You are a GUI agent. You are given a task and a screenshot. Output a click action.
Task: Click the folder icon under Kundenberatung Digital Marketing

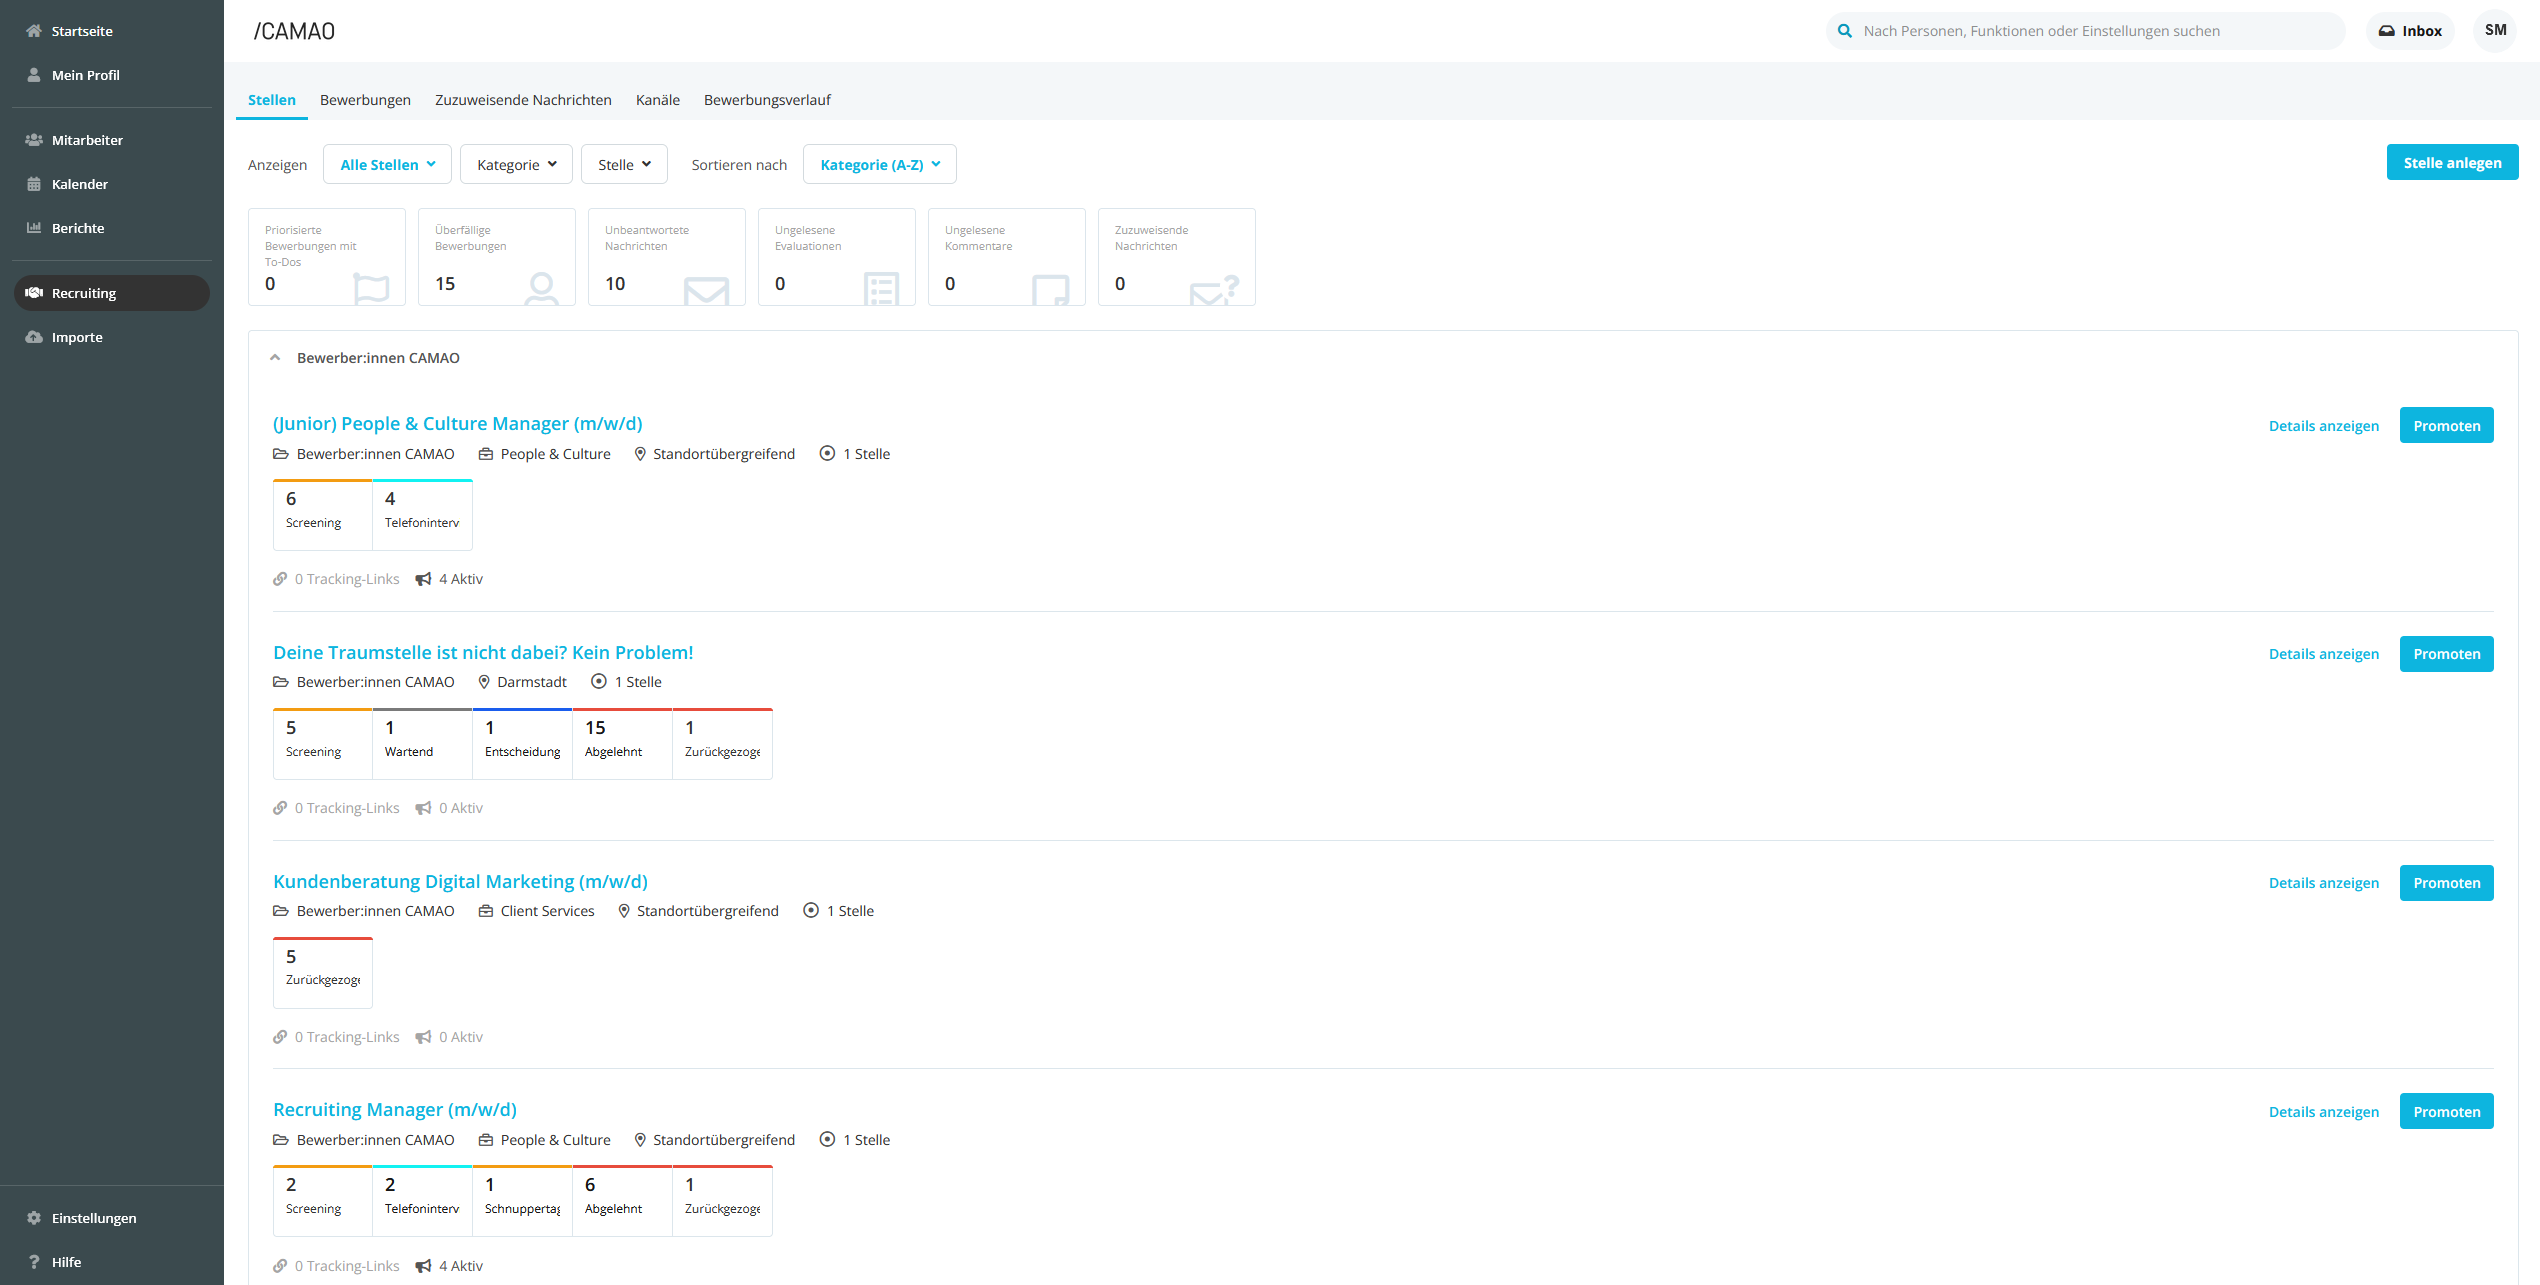click(x=281, y=911)
